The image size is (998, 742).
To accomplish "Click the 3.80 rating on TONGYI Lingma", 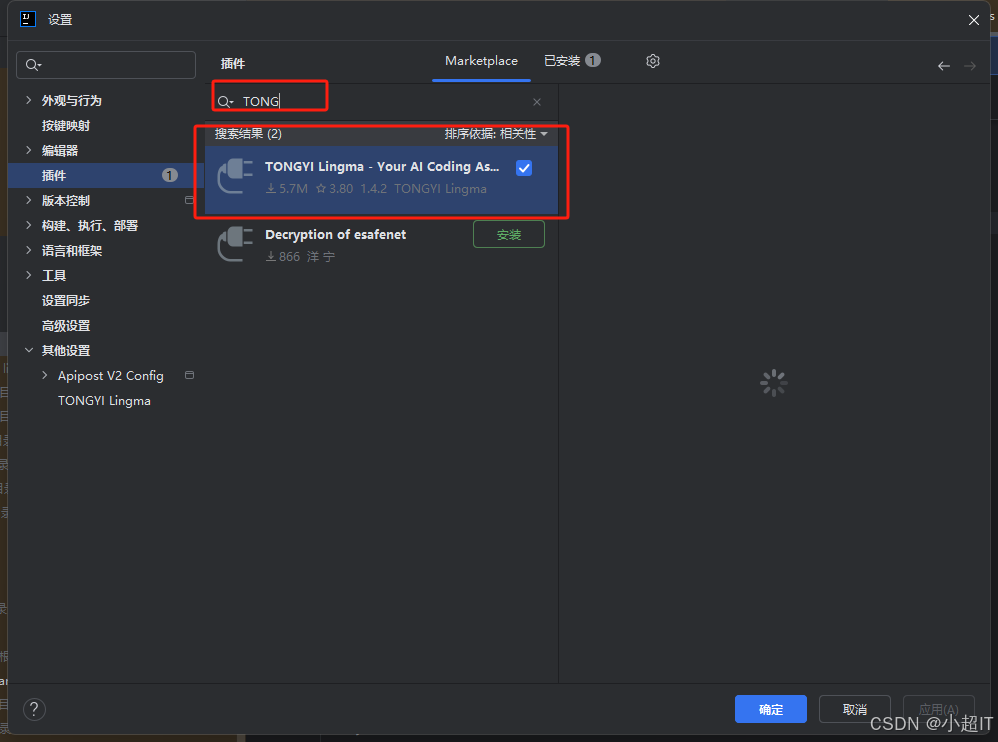I will pyautogui.click(x=335, y=188).
